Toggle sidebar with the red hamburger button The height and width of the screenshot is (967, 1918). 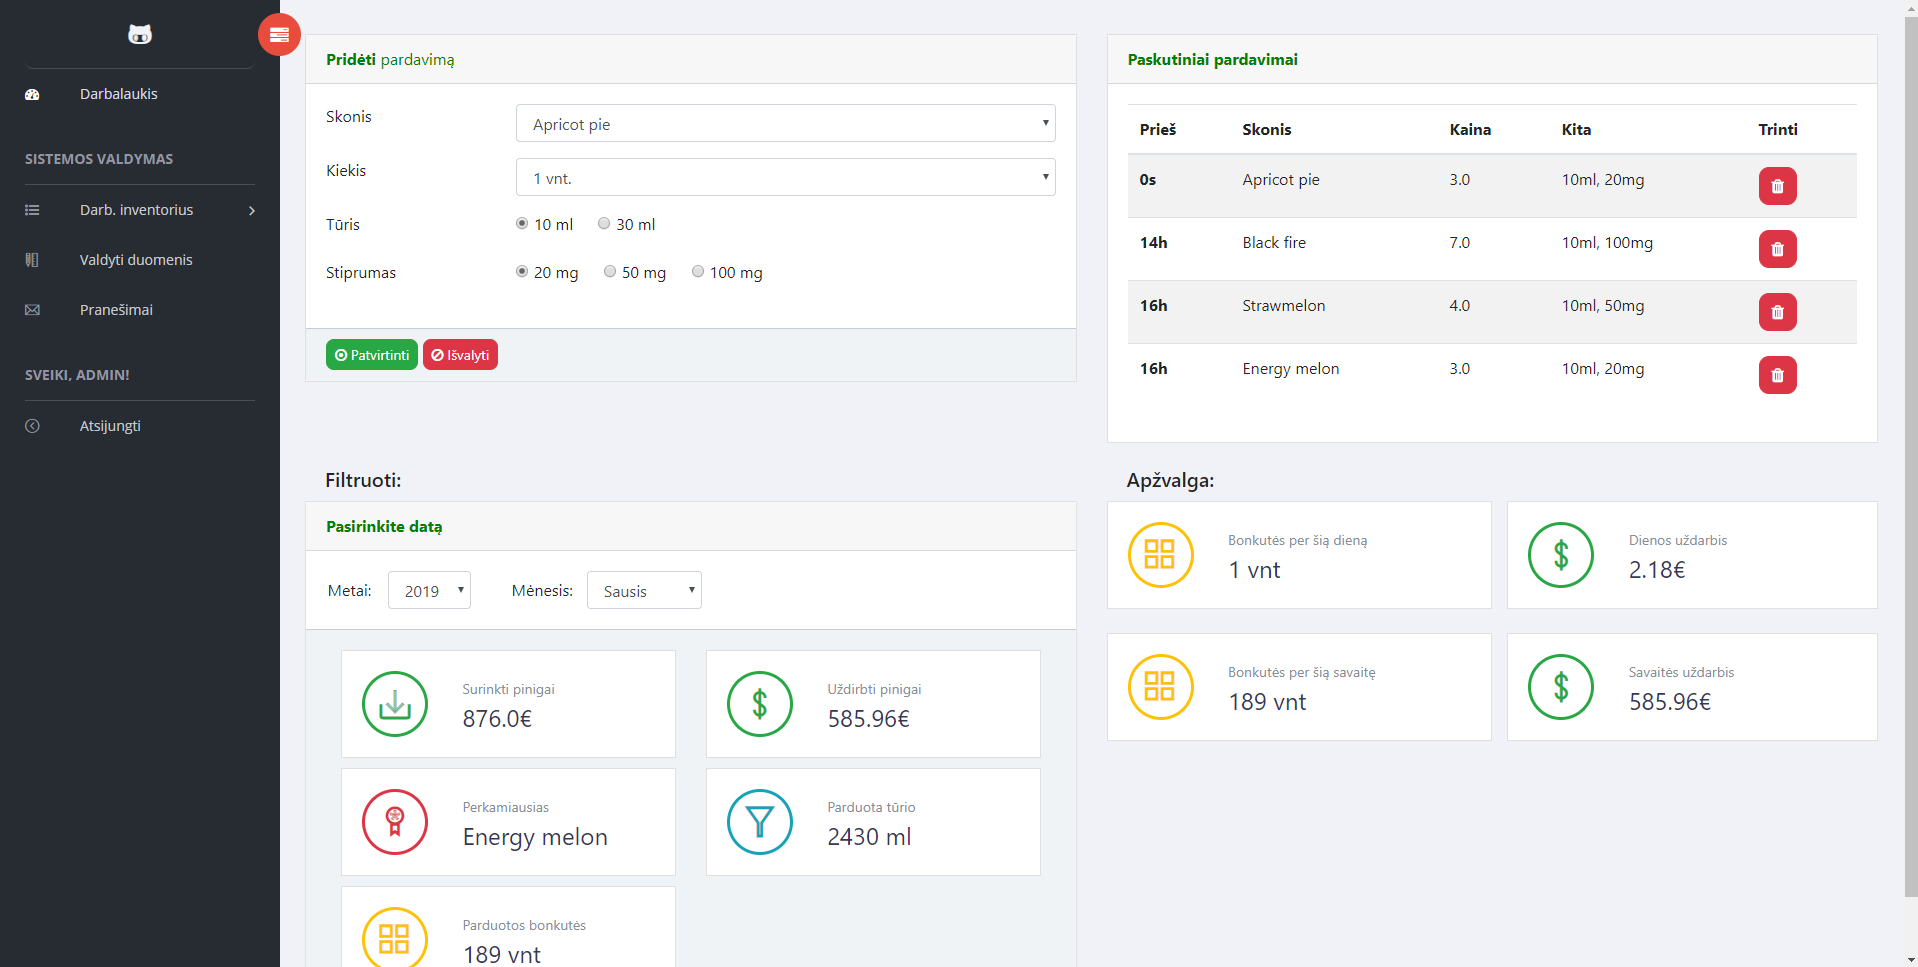coord(279,35)
